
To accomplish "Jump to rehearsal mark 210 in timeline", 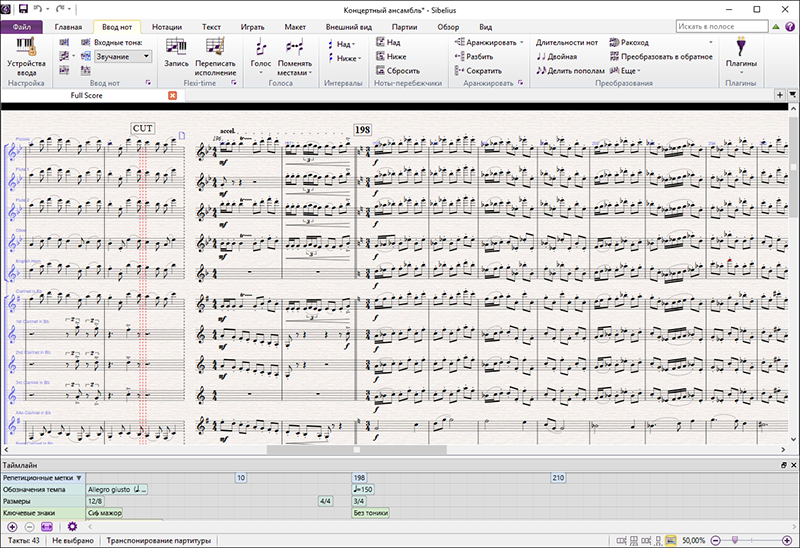I will (558, 478).
